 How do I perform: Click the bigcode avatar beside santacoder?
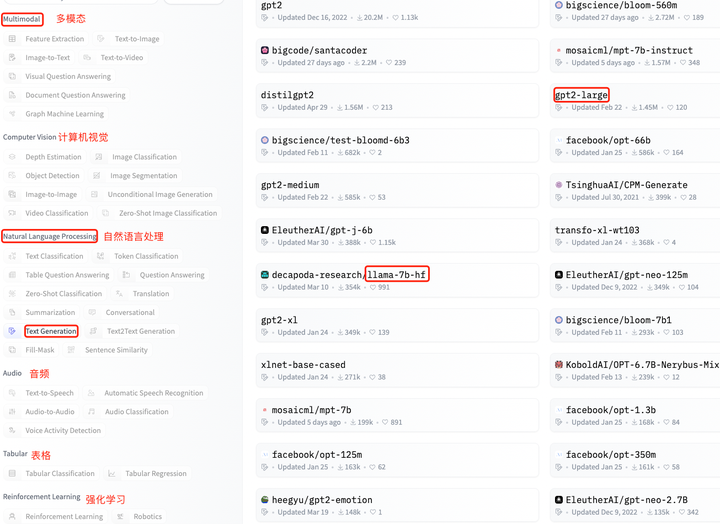pos(264,50)
